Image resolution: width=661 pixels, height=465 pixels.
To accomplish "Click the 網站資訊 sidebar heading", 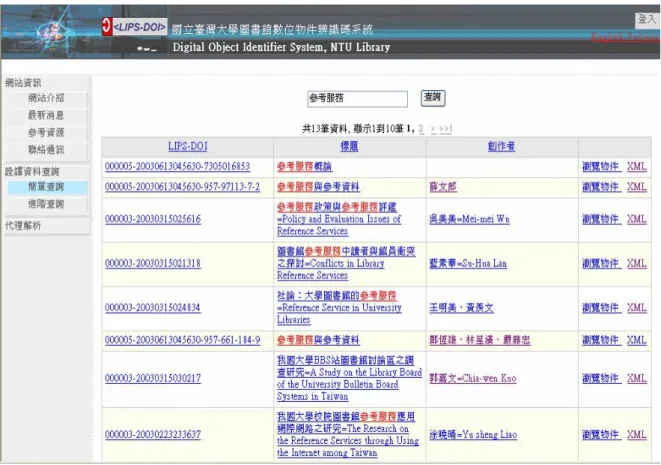I will coord(23,83).
